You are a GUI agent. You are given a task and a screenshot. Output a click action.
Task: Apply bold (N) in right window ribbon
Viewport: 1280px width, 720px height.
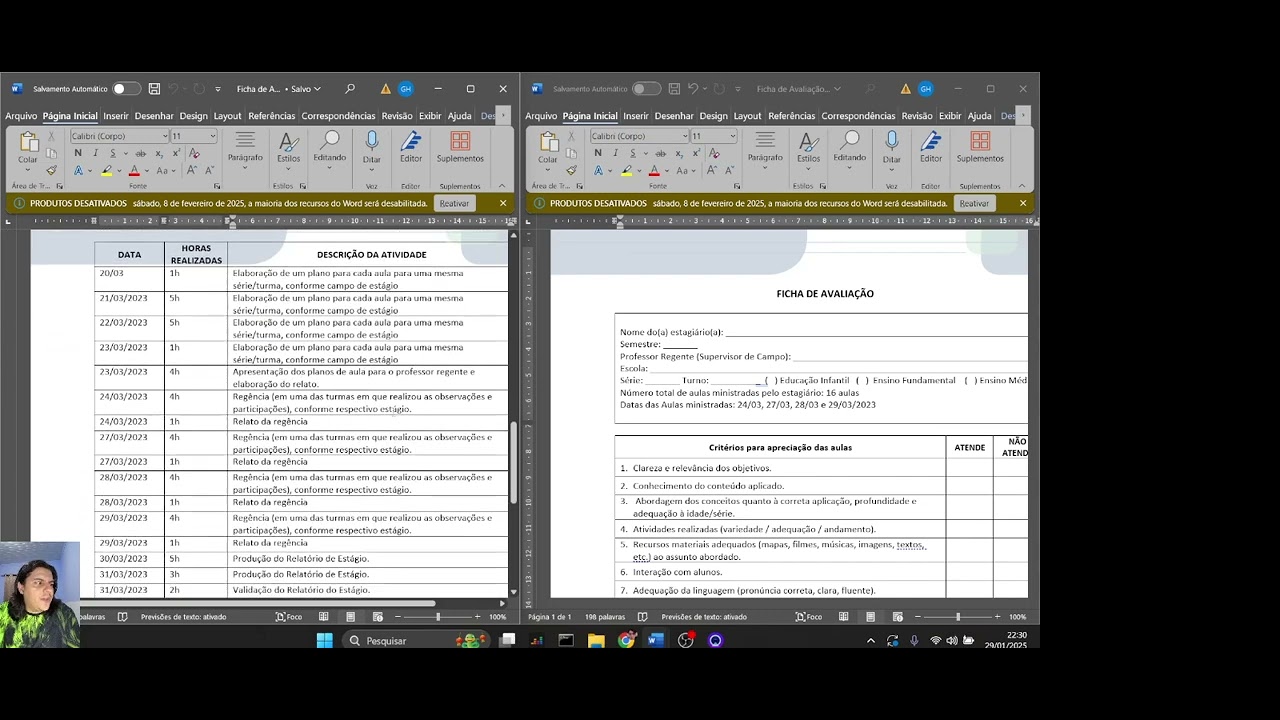[x=598, y=153]
